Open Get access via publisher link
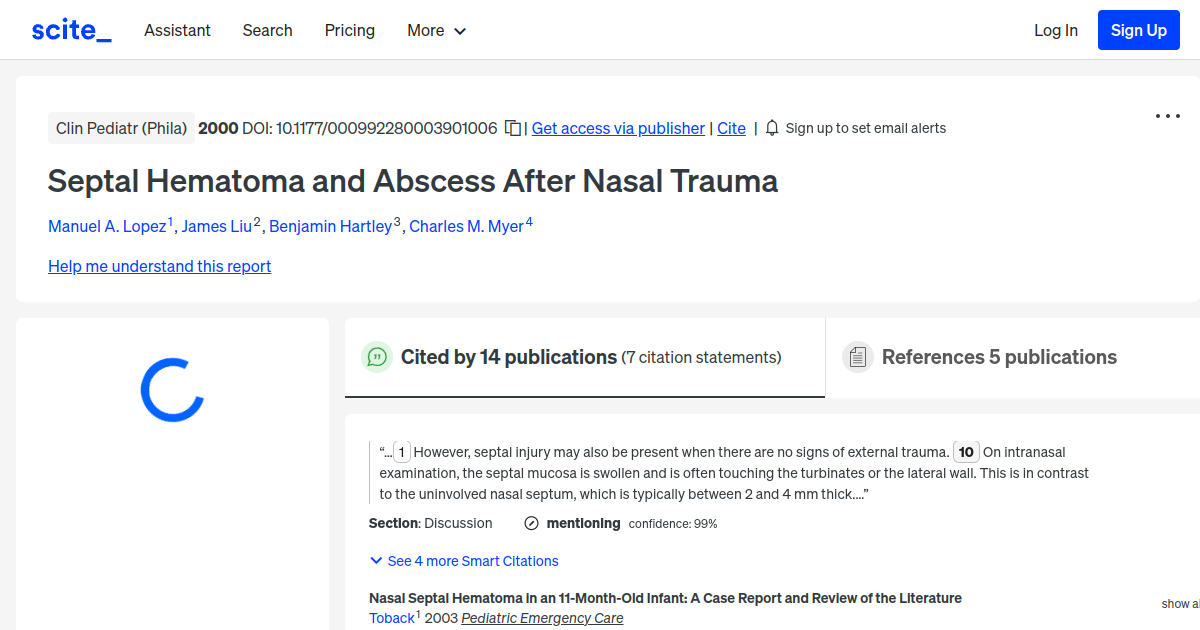Viewport: 1200px width, 630px height. [x=617, y=128]
